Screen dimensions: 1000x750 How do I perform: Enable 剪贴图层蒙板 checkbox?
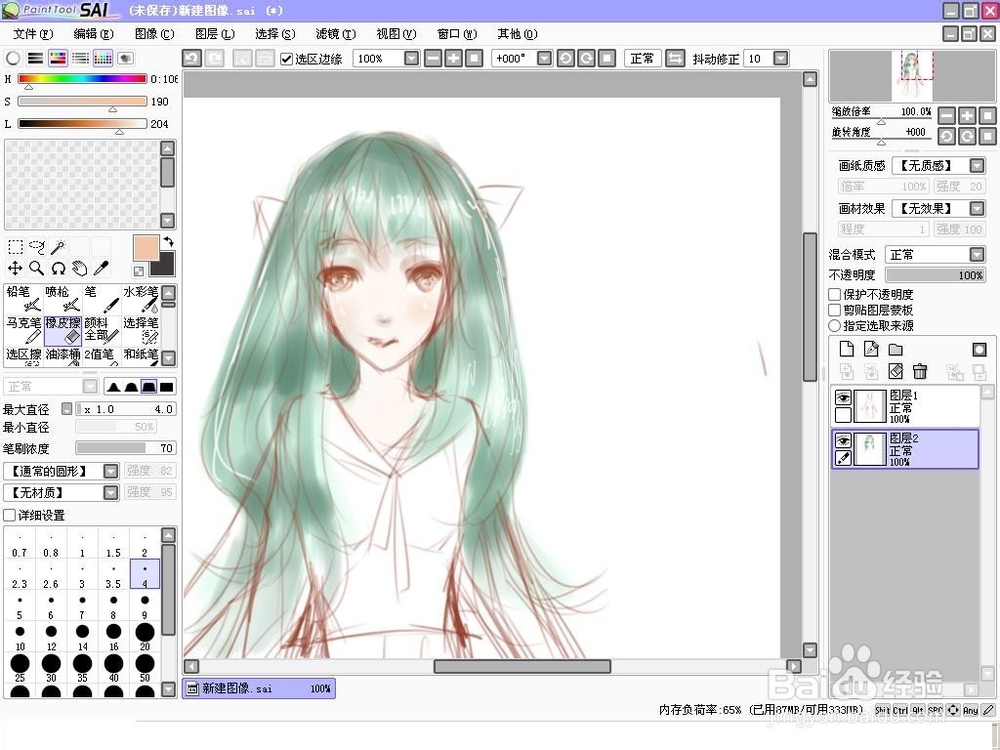click(834, 310)
